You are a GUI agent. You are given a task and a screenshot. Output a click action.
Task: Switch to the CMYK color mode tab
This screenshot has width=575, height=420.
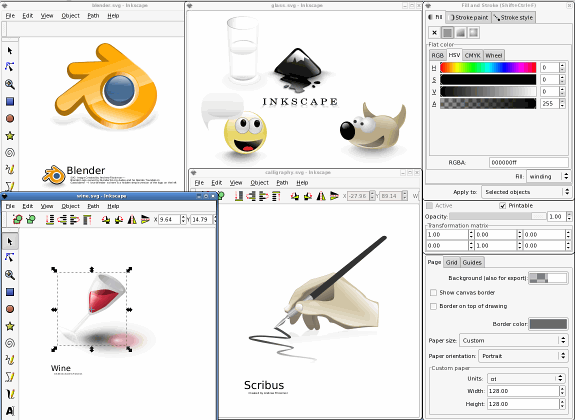click(472, 55)
